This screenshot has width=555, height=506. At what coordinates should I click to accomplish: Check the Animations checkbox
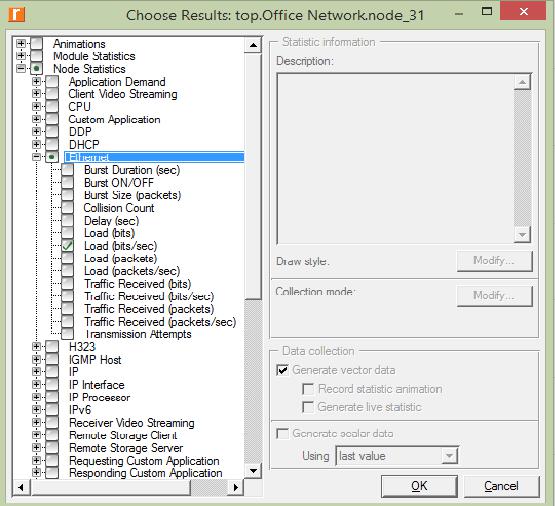(36, 43)
